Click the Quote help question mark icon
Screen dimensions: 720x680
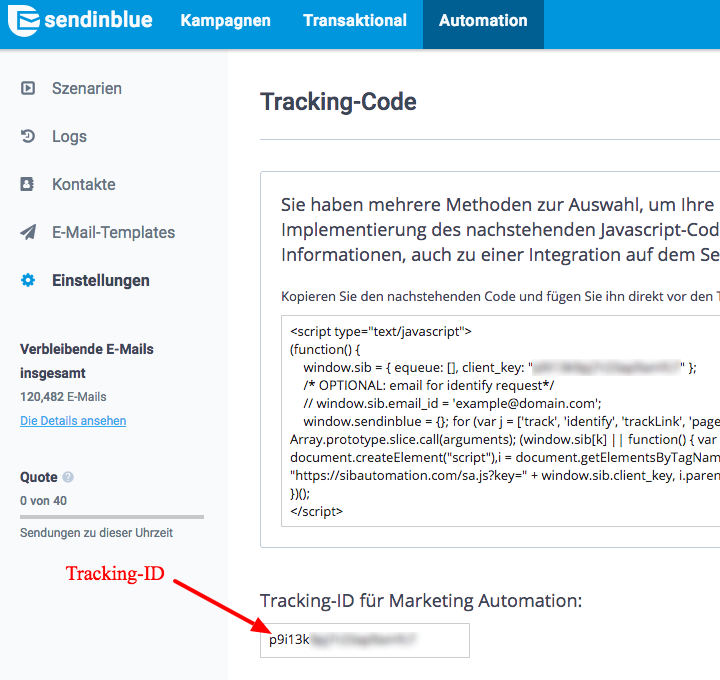[x=68, y=477]
